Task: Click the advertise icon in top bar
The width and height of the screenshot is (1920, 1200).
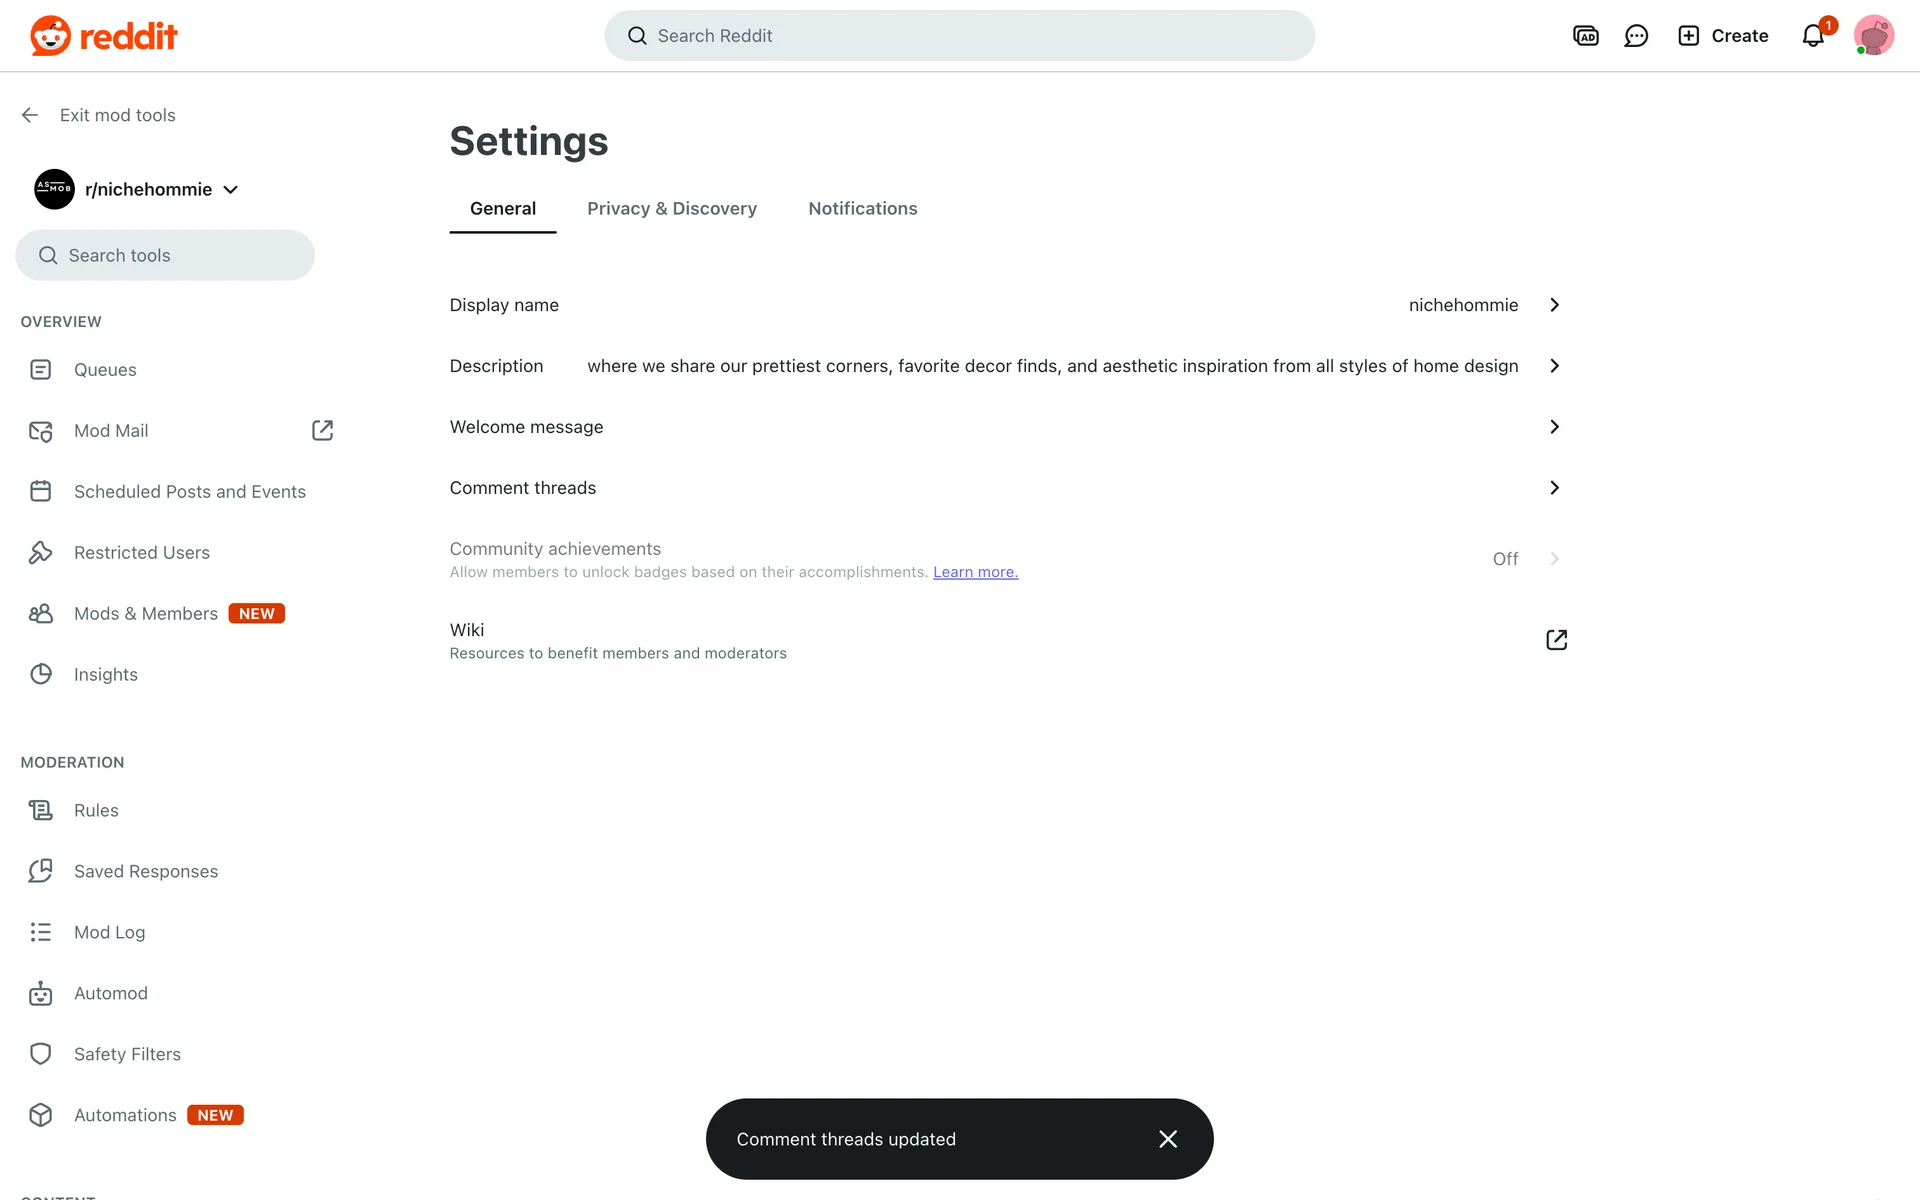Action: coord(1585,36)
